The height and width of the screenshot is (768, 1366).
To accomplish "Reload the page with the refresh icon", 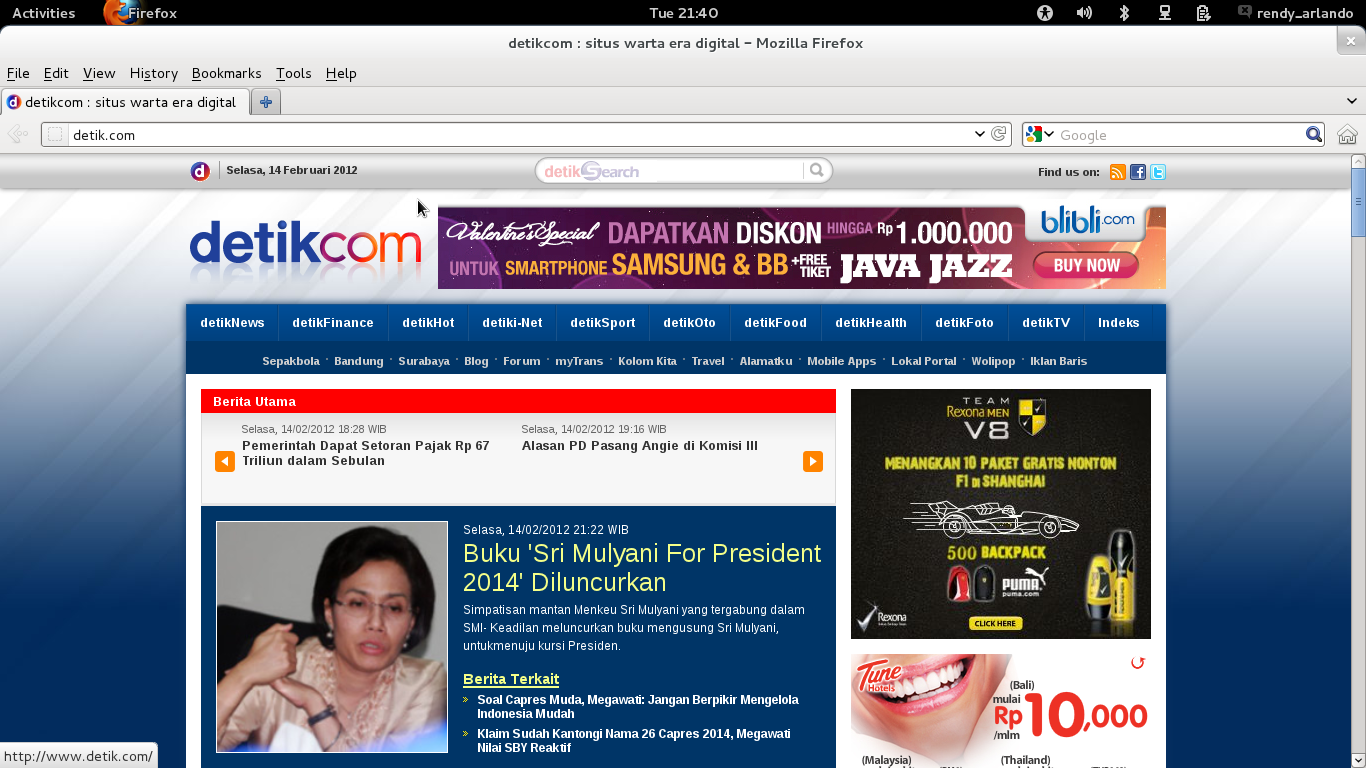I will 998,134.
